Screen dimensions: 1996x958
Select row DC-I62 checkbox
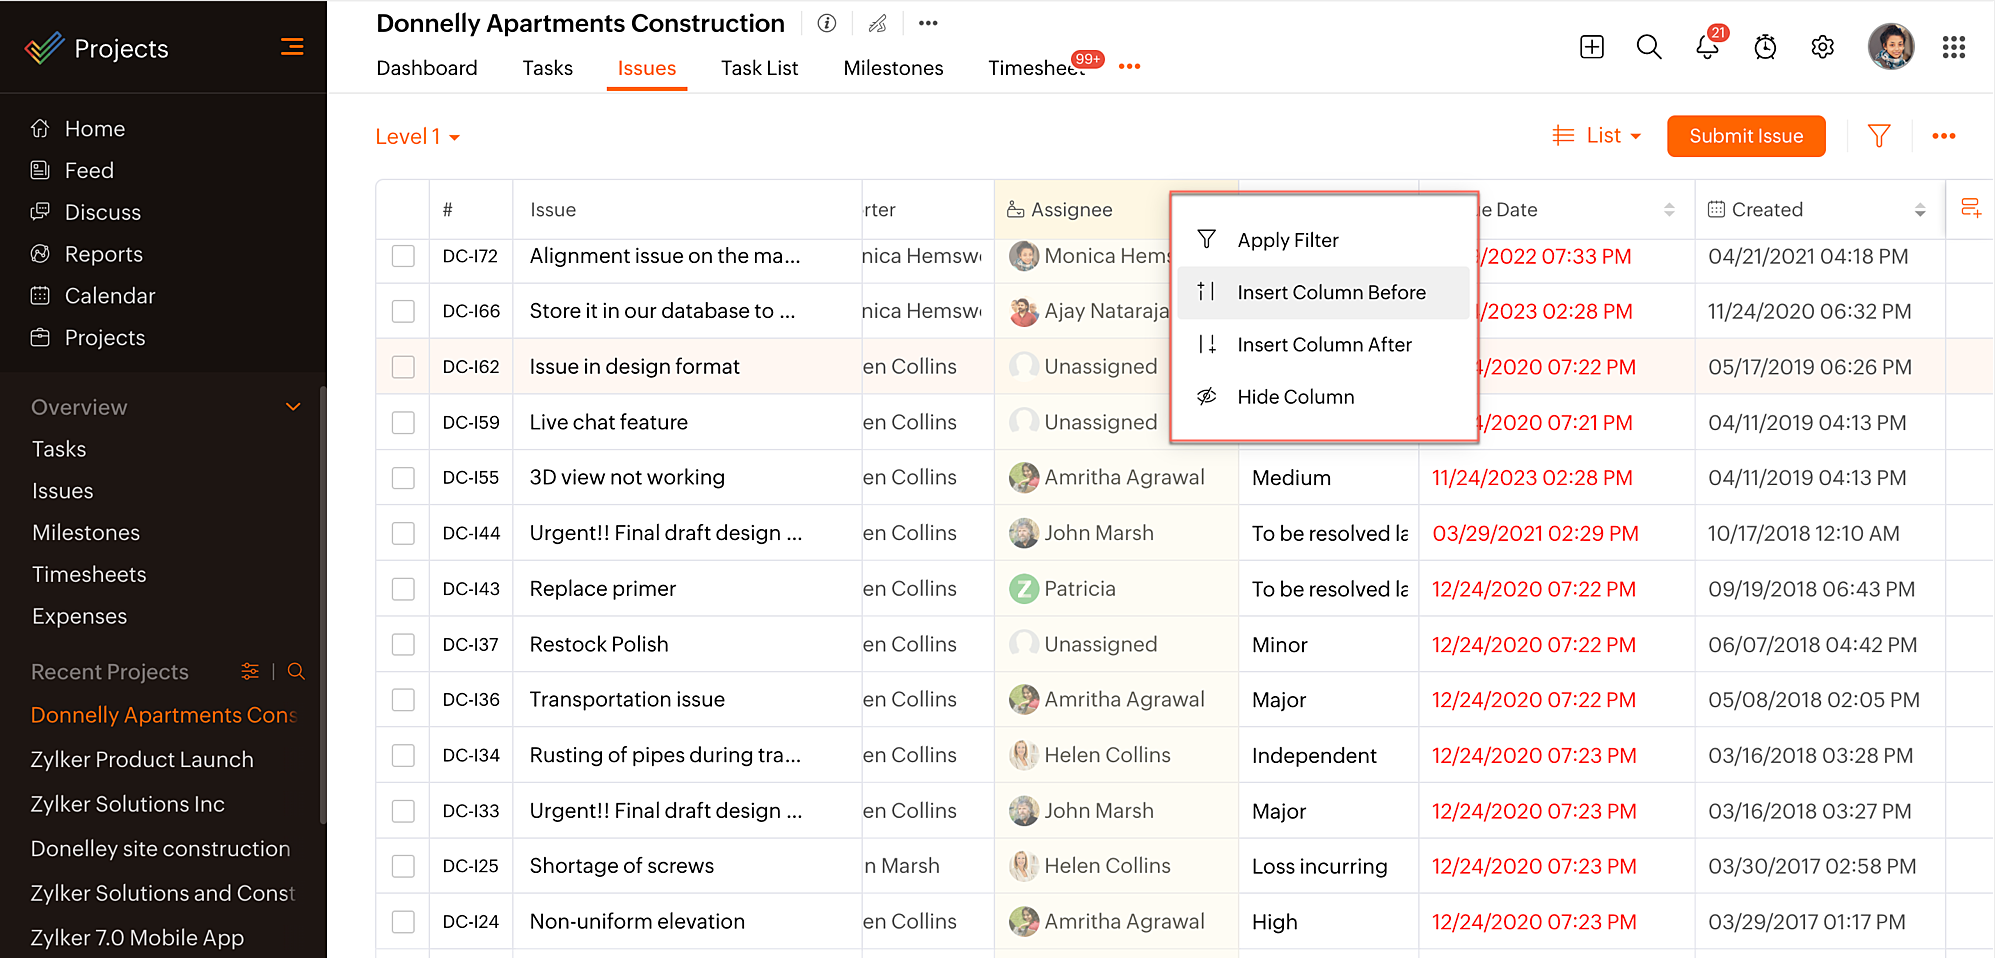pos(403,367)
